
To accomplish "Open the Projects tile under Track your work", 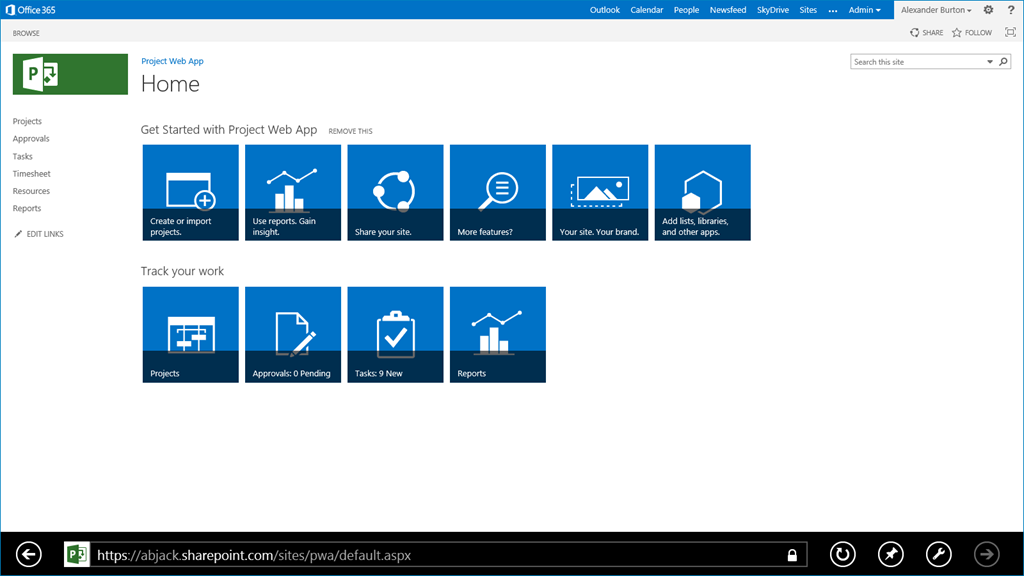I will (x=191, y=334).
